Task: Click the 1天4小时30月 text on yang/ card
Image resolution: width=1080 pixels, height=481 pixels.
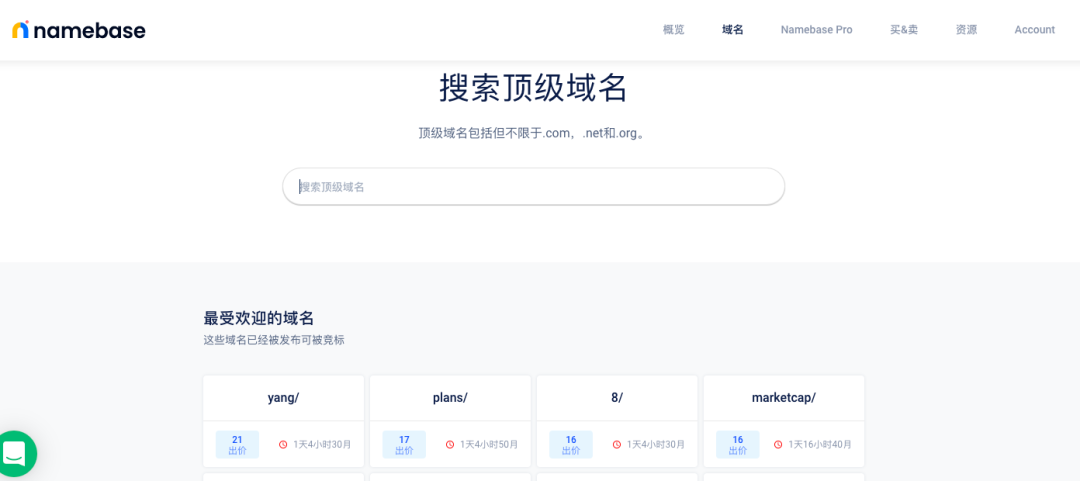Action: [322, 444]
